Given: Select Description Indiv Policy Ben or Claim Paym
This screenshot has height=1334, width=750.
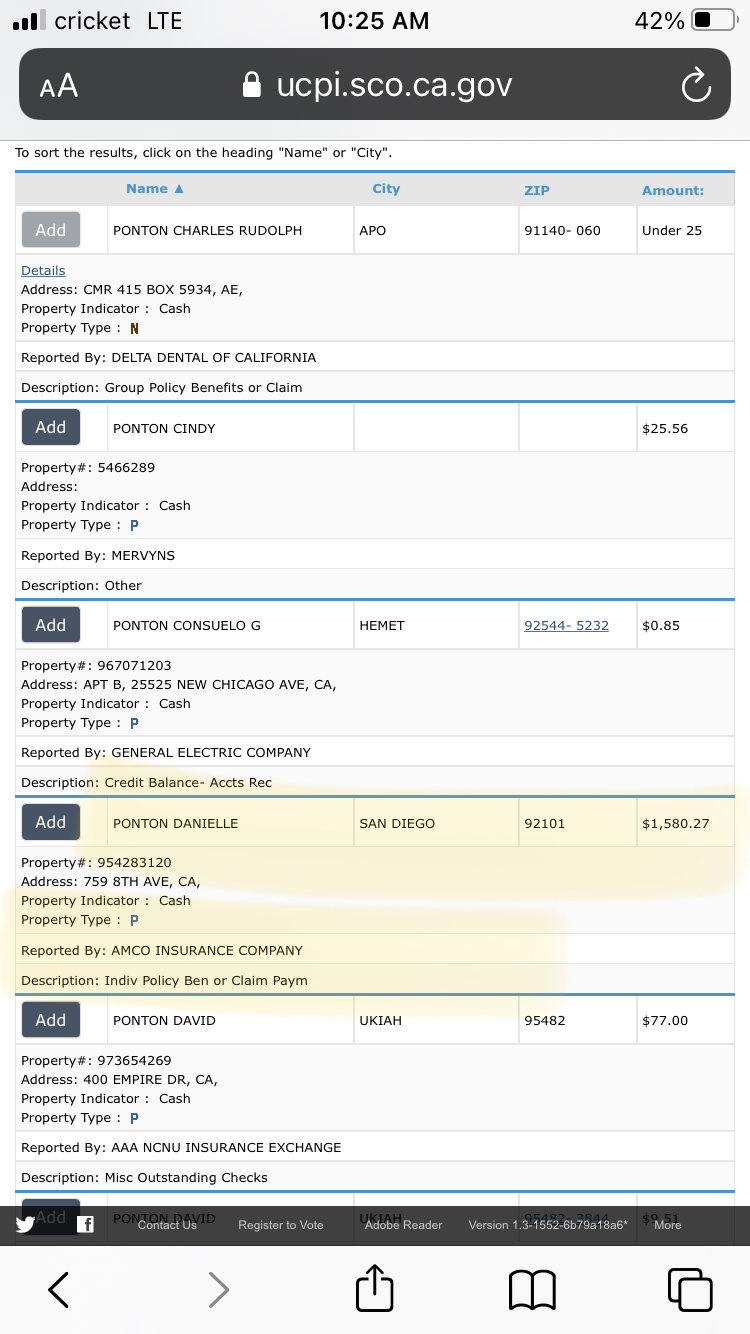Looking at the screenshot, I should click(x=164, y=980).
